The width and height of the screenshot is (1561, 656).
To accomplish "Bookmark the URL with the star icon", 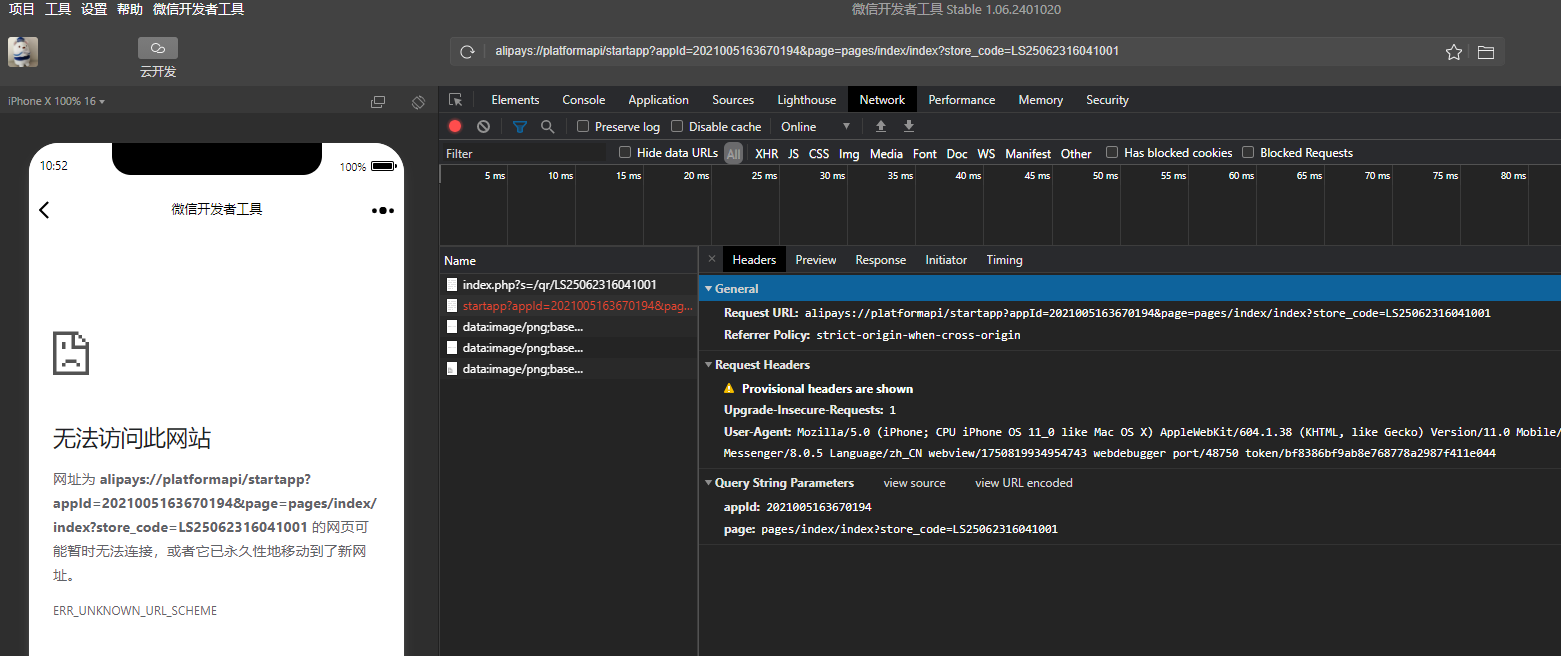I will pos(1453,52).
